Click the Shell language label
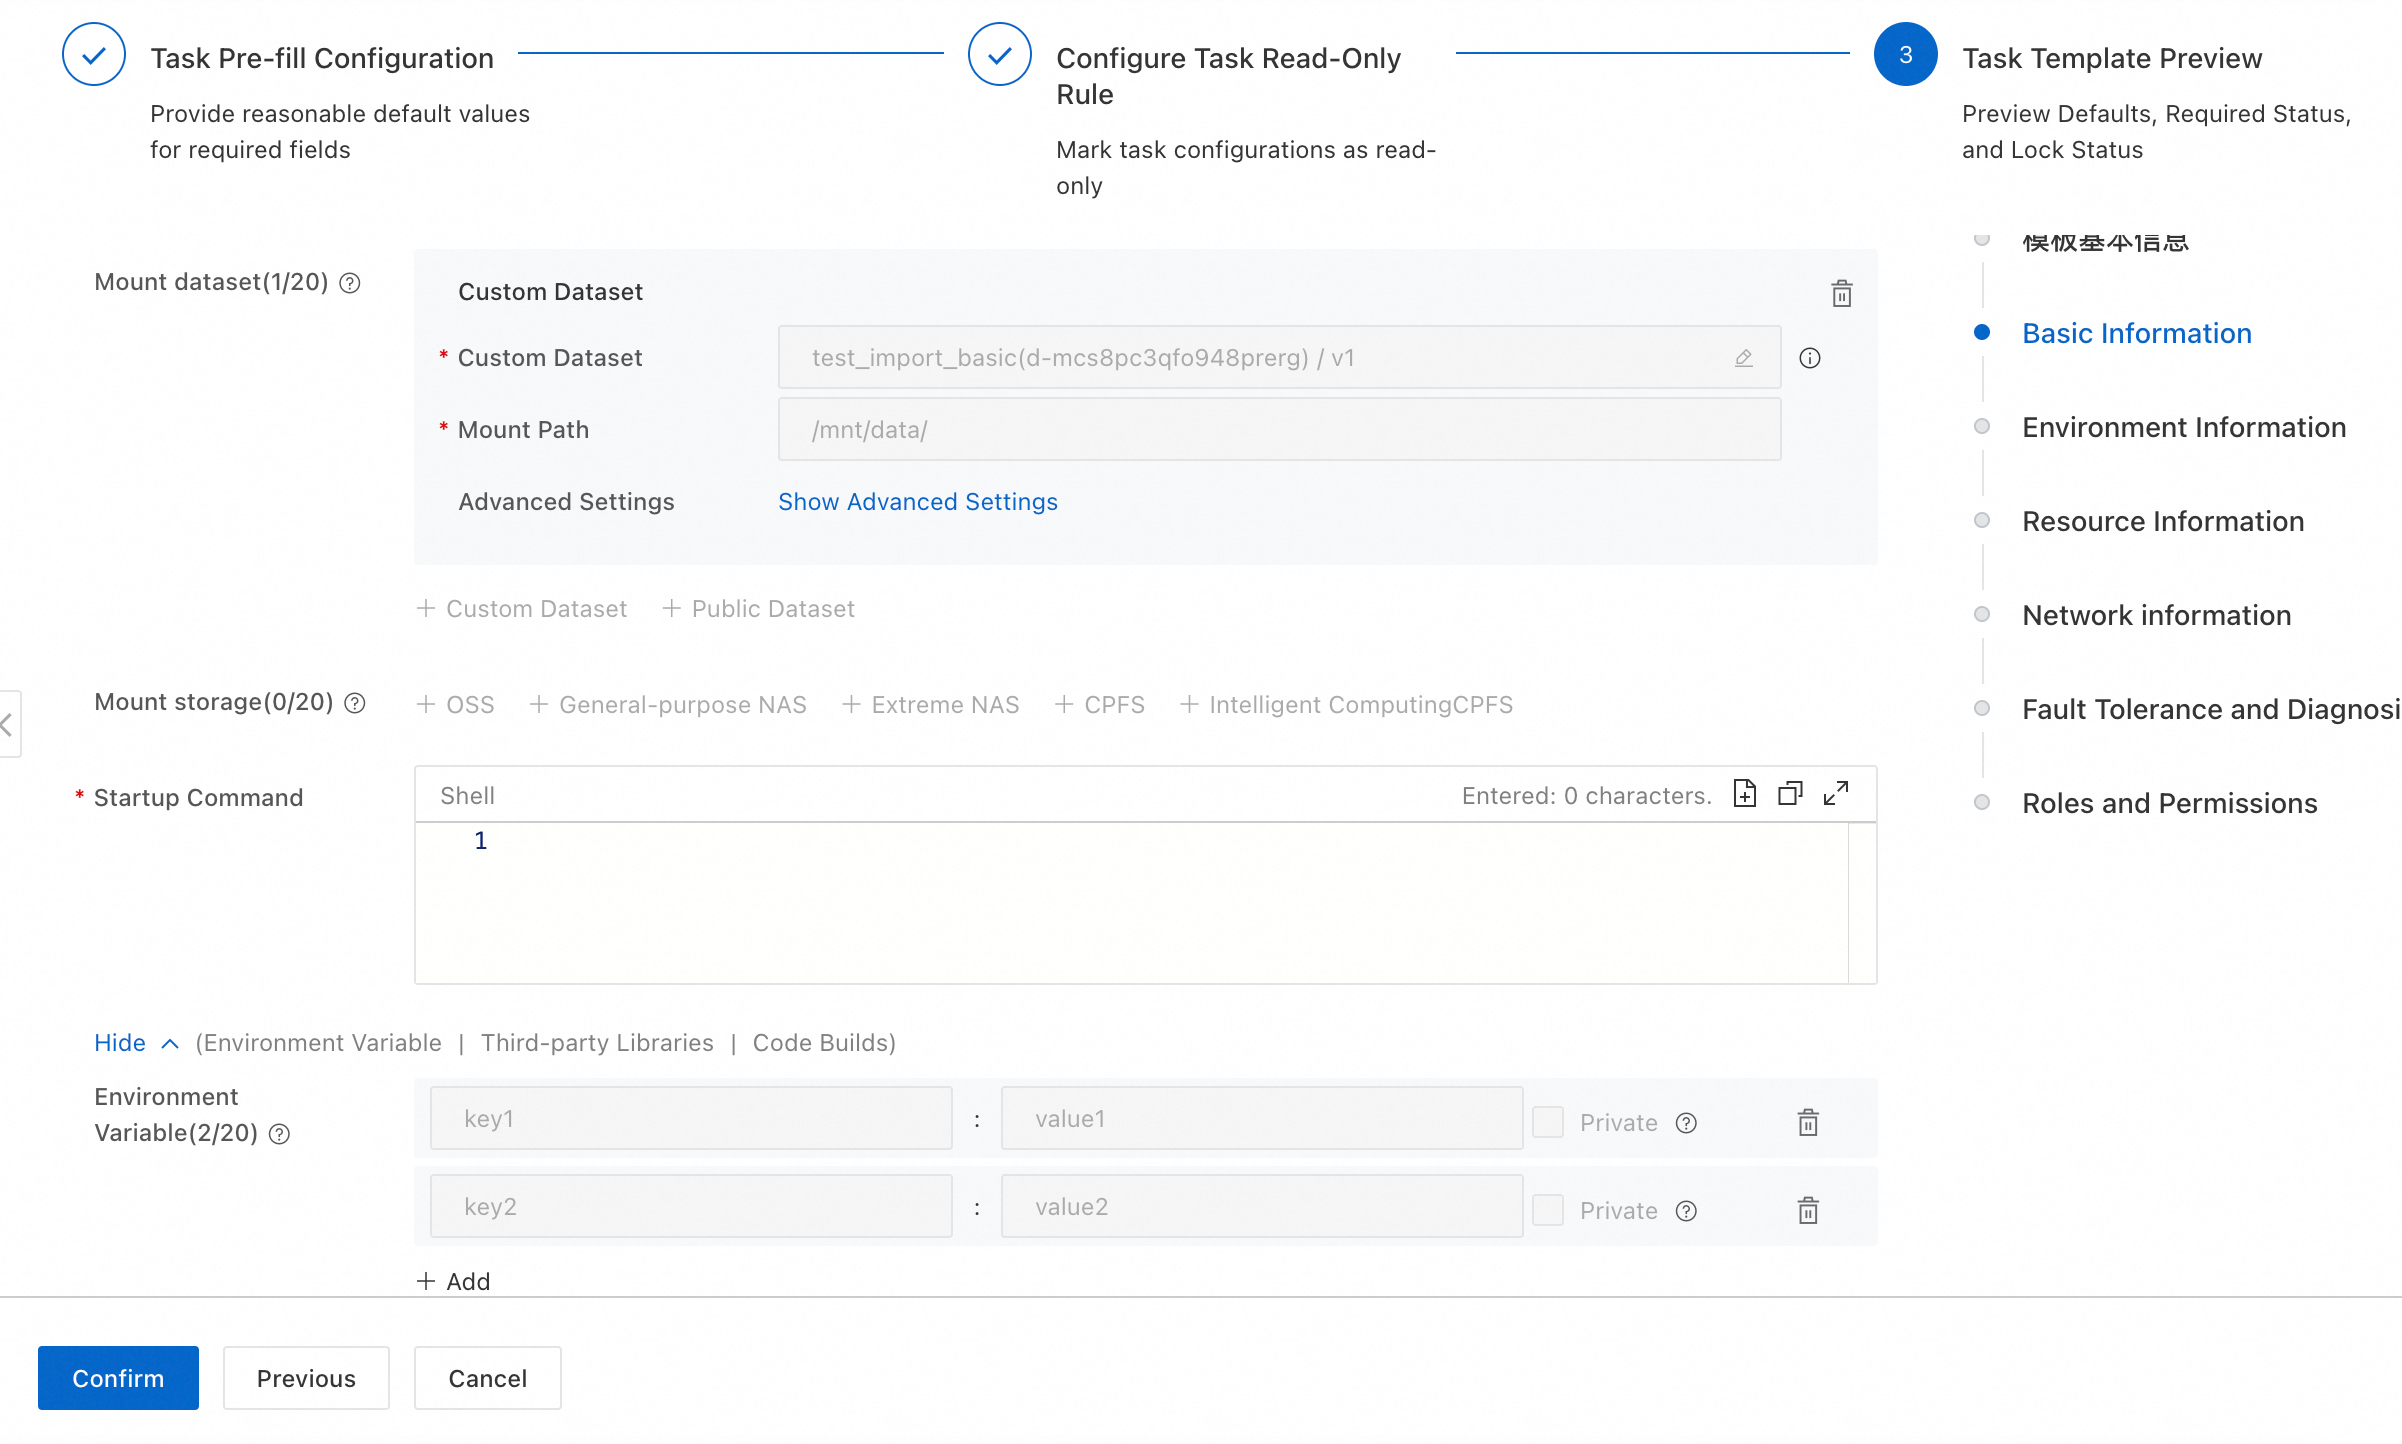Viewport: 2402px width, 1444px height. (467, 796)
